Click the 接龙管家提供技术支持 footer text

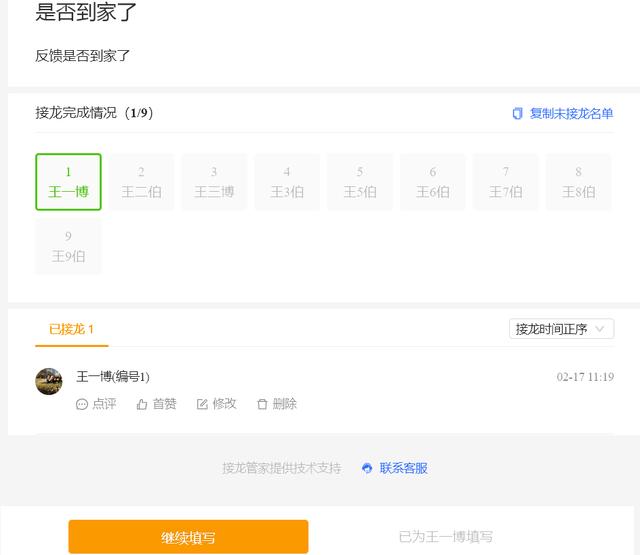tap(282, 468)
